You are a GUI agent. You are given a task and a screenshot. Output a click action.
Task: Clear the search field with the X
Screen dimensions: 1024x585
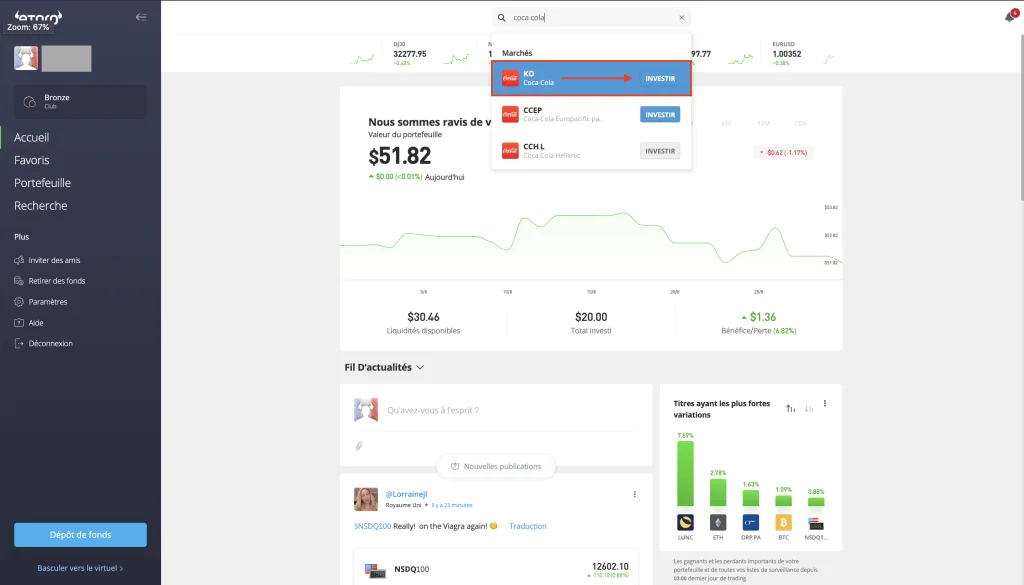click(x=681, y=18)
